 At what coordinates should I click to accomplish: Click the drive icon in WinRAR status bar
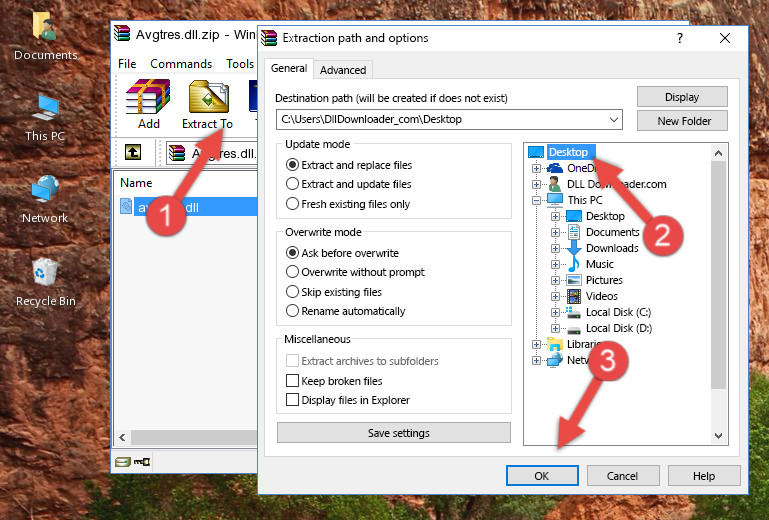click(x=123, y=462)
